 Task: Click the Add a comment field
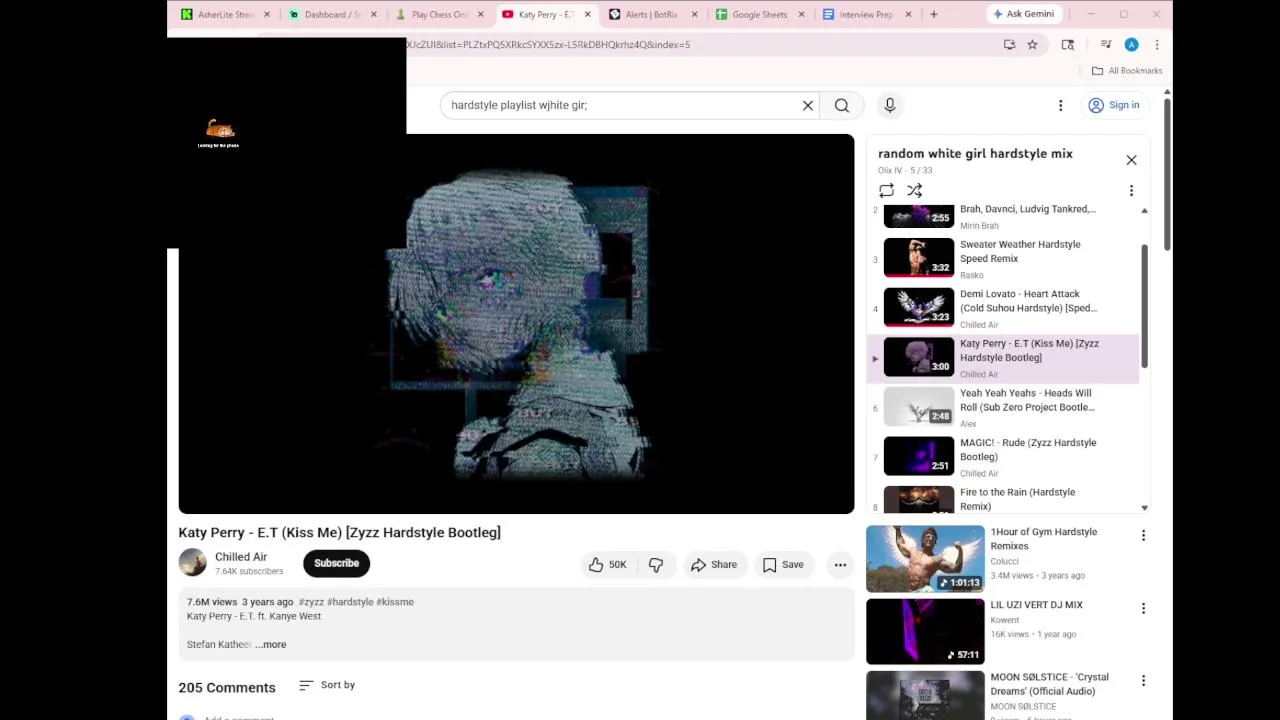[x=240, y=718]
